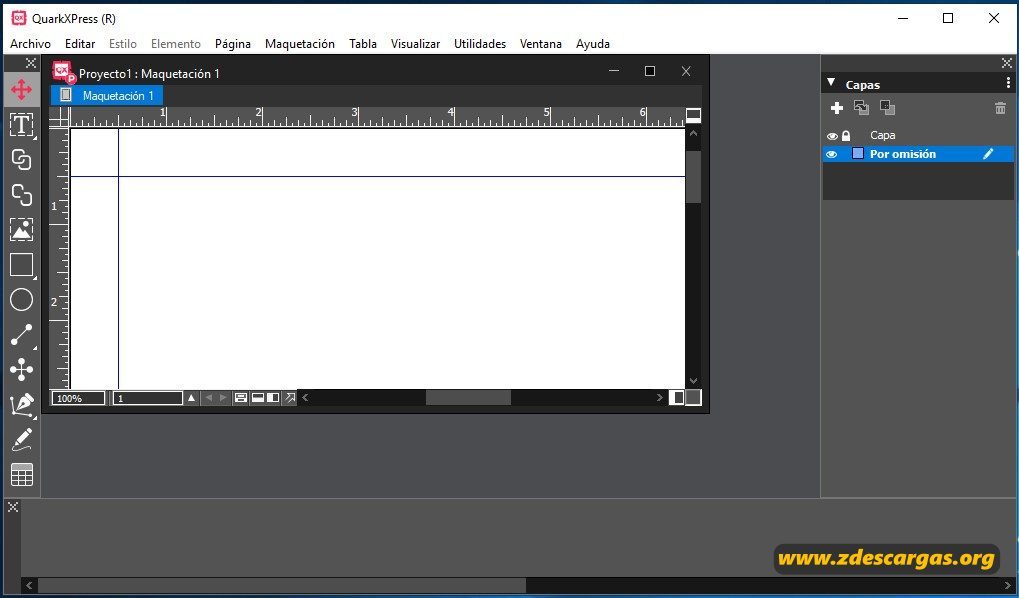Screen dimensions: 1019x598
Task: Select the Text Content tool
Action: tap(21, 125)
